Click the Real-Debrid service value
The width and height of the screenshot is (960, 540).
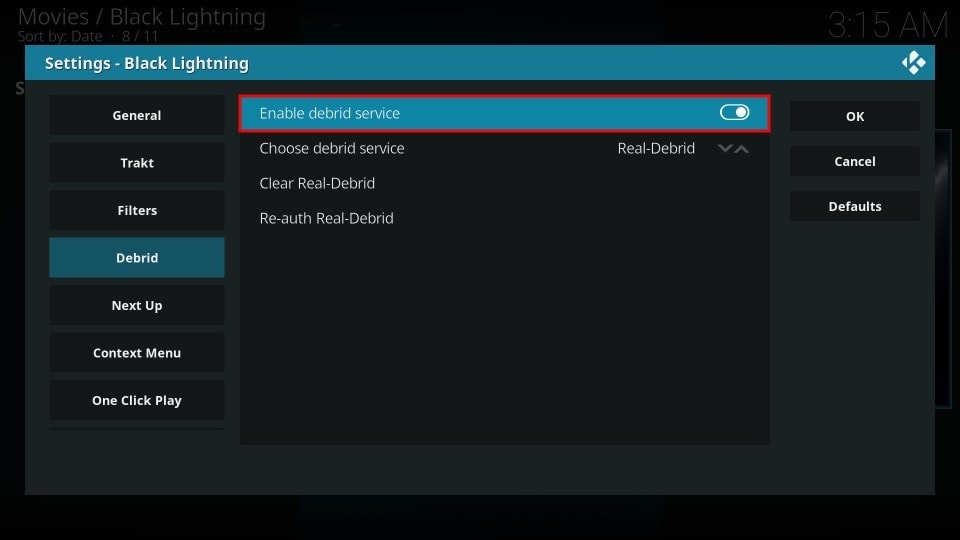pyautogui.click(x=656, y=148)
